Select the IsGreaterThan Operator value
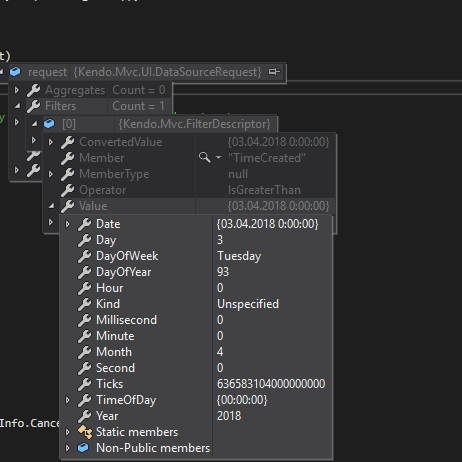This screenshot has height=462, width=462. (x=264, y=190)
